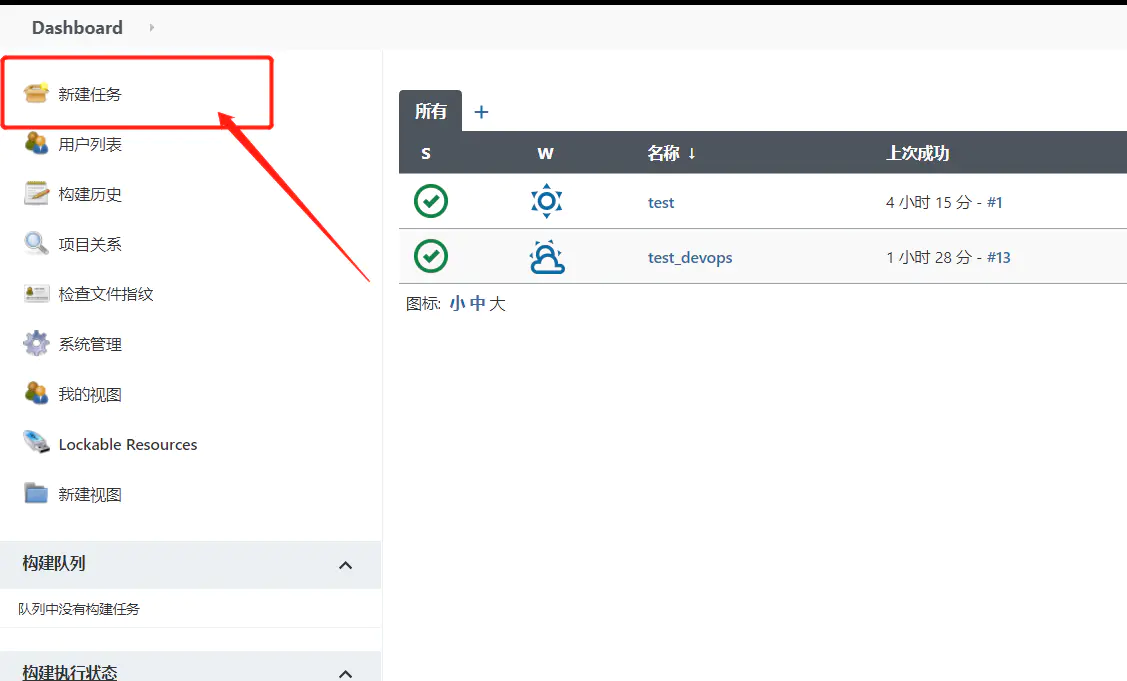Click the 新建任务 (New Item) icon
Image resolution: width=1127 pixels, height=681 pixels.
(36, 93)
